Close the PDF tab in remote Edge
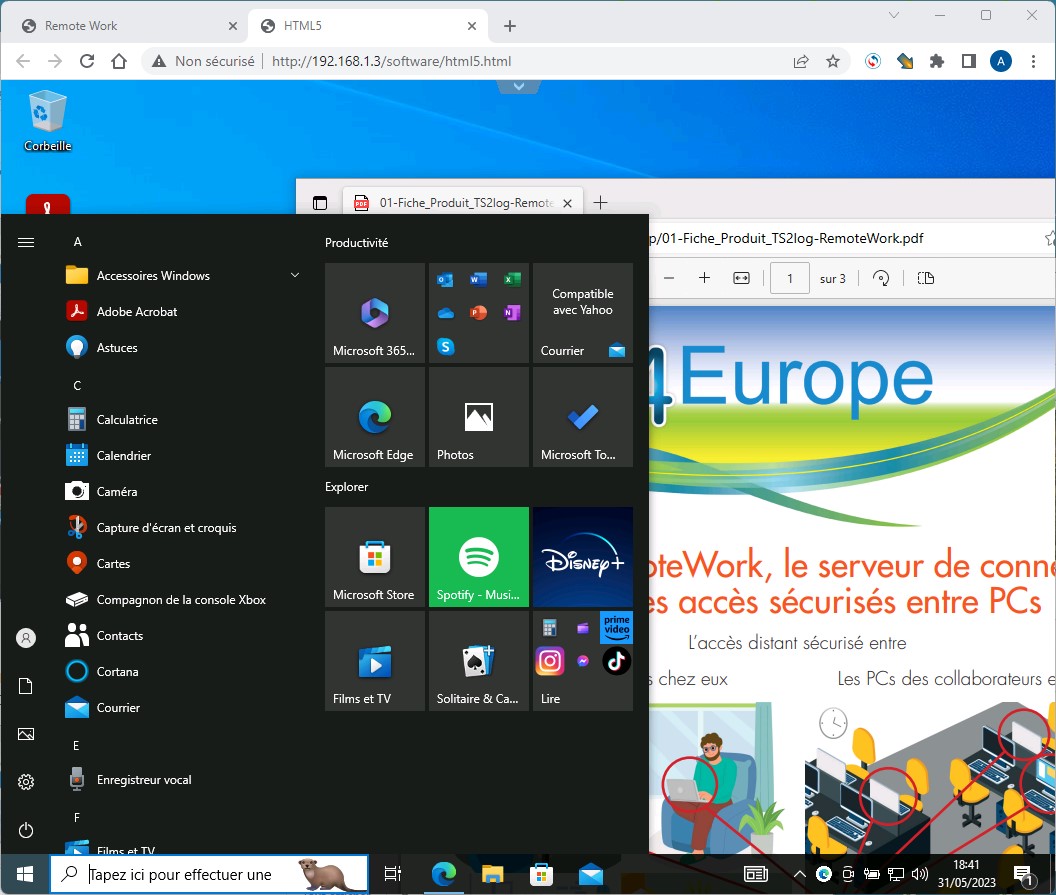This screenshot has height=895, width=1056. (567, 203)
